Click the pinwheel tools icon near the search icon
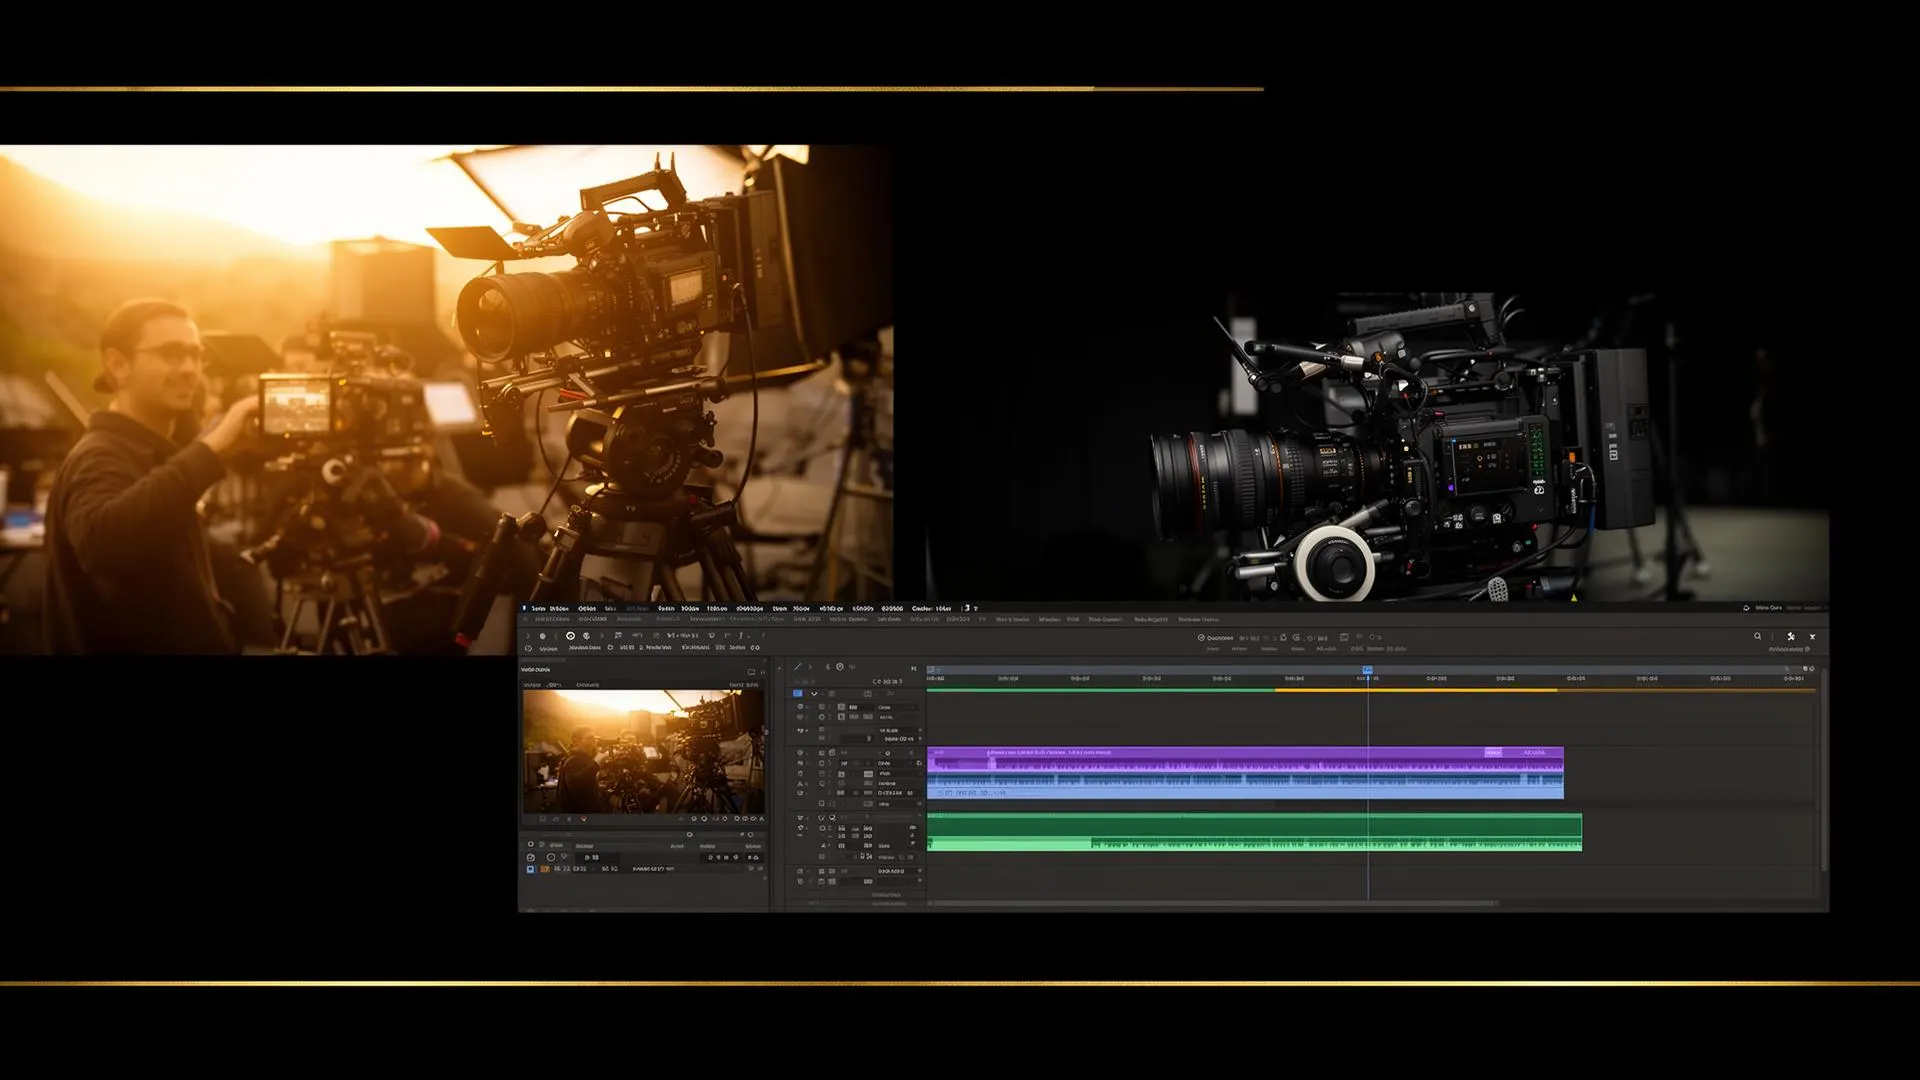Viewport: 1920px width, 1080px height. (x=1791, y=636)
